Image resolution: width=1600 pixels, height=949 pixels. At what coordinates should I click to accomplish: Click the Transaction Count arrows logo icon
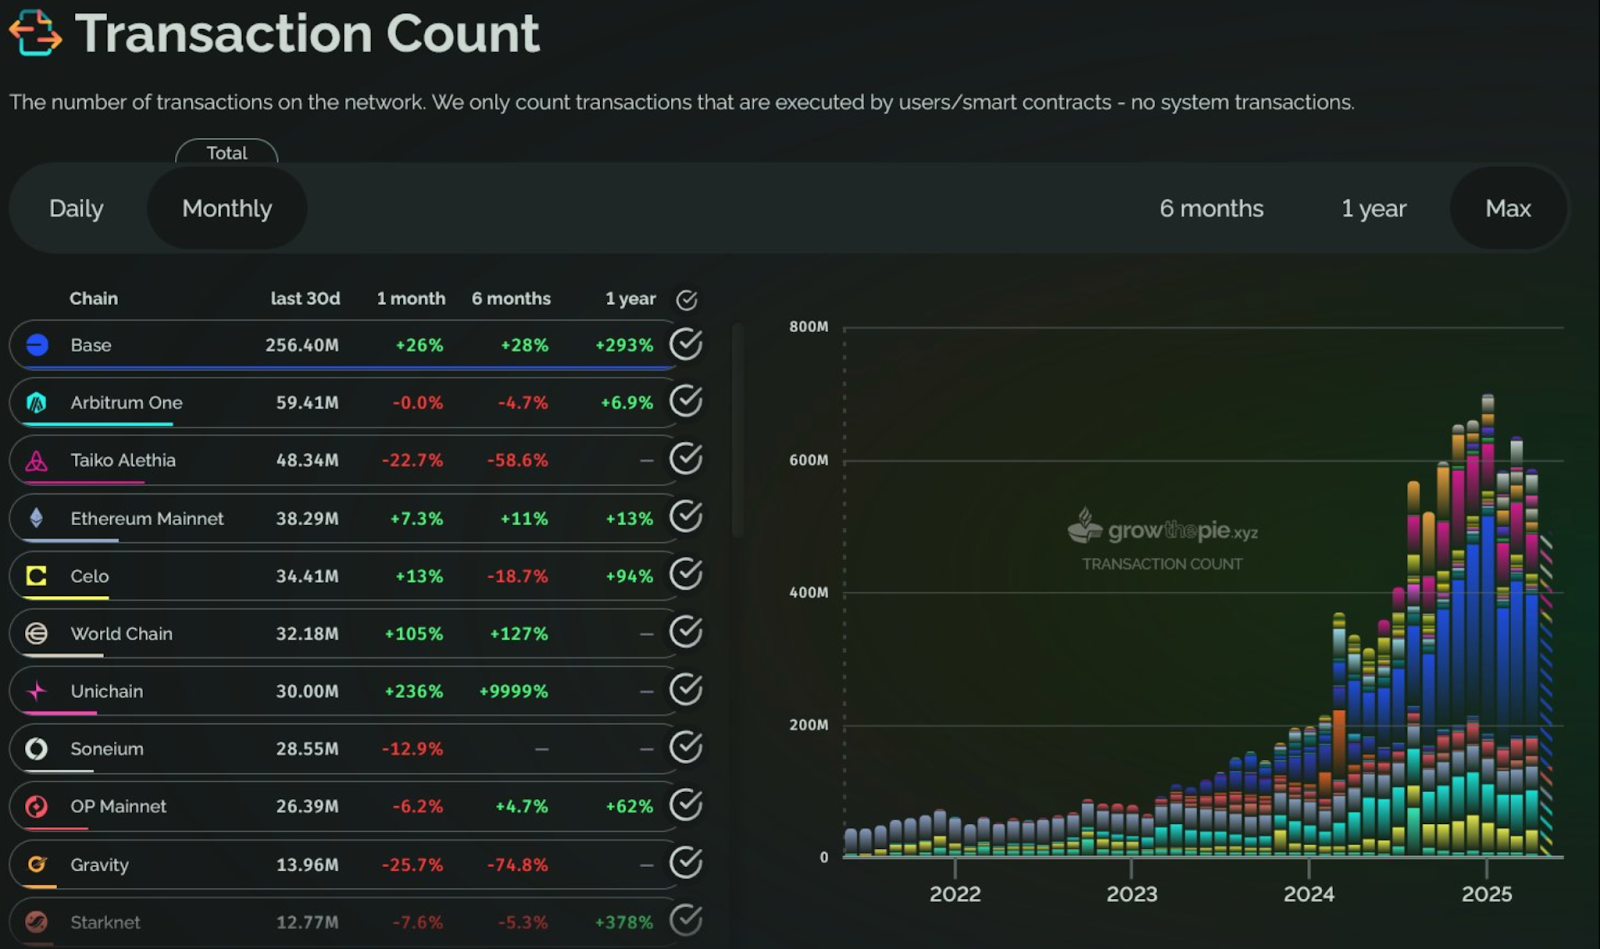point(35,32)
